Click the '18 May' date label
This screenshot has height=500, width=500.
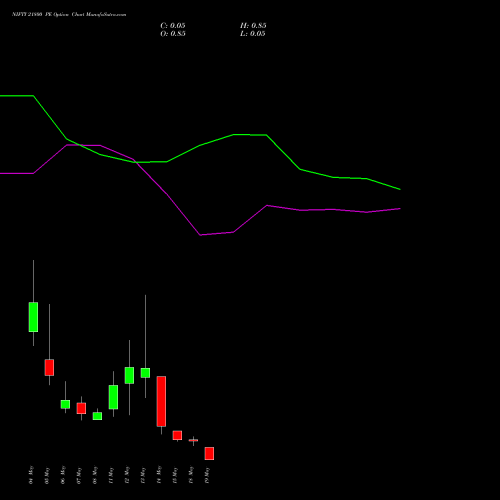click(191, 475)
